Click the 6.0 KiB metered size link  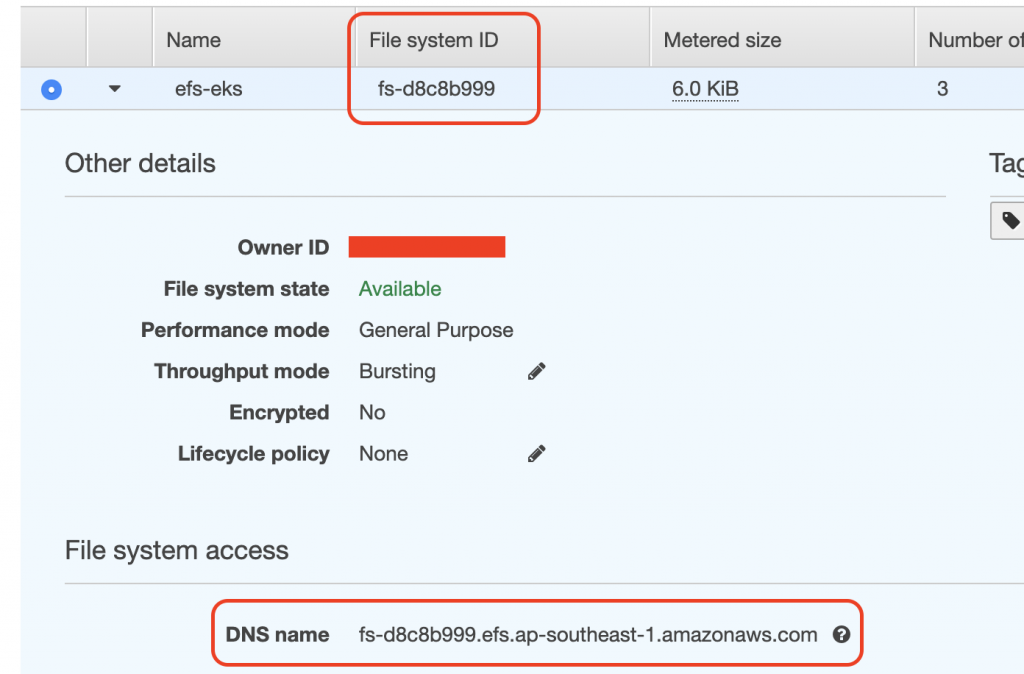705,89
